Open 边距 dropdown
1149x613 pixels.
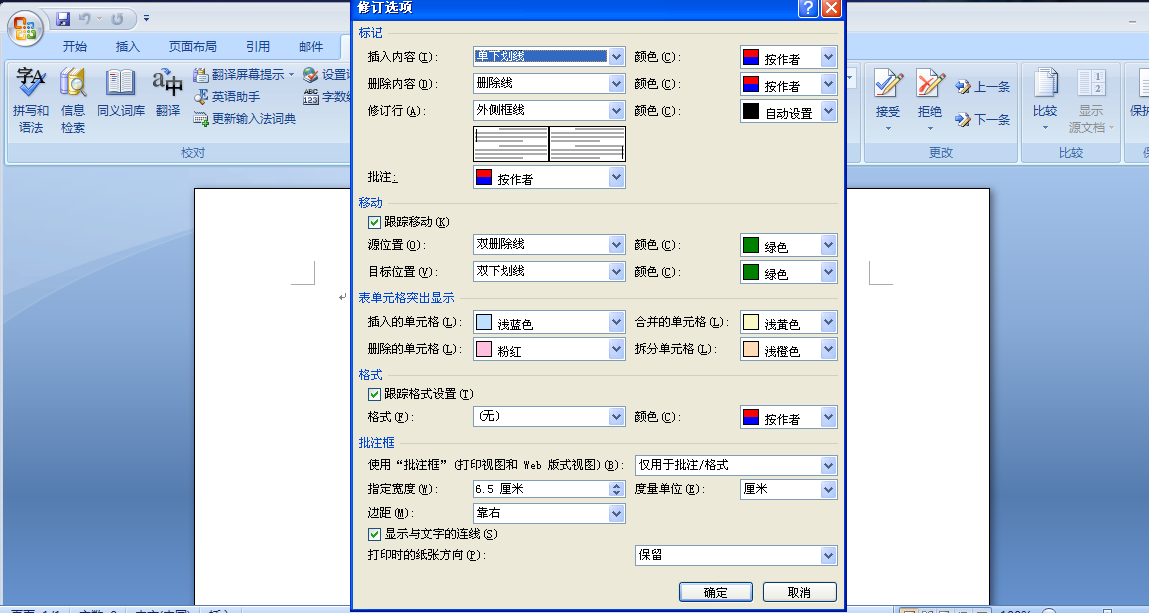(549, 513)
